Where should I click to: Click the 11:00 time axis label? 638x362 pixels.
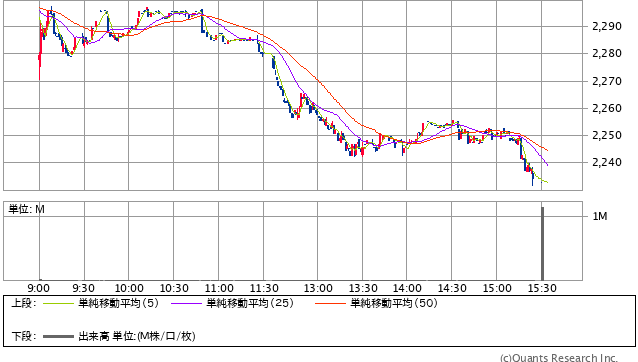tap(219, 288)
